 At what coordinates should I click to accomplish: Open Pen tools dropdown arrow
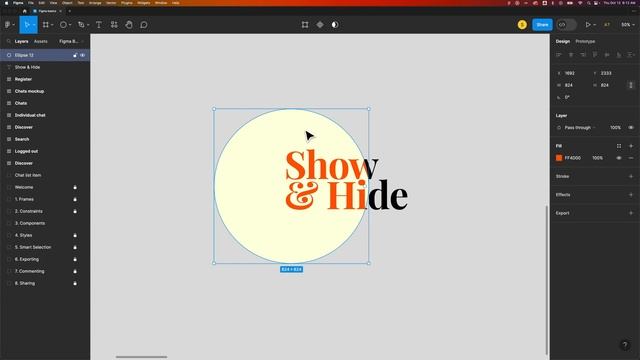tap(88, 25)
